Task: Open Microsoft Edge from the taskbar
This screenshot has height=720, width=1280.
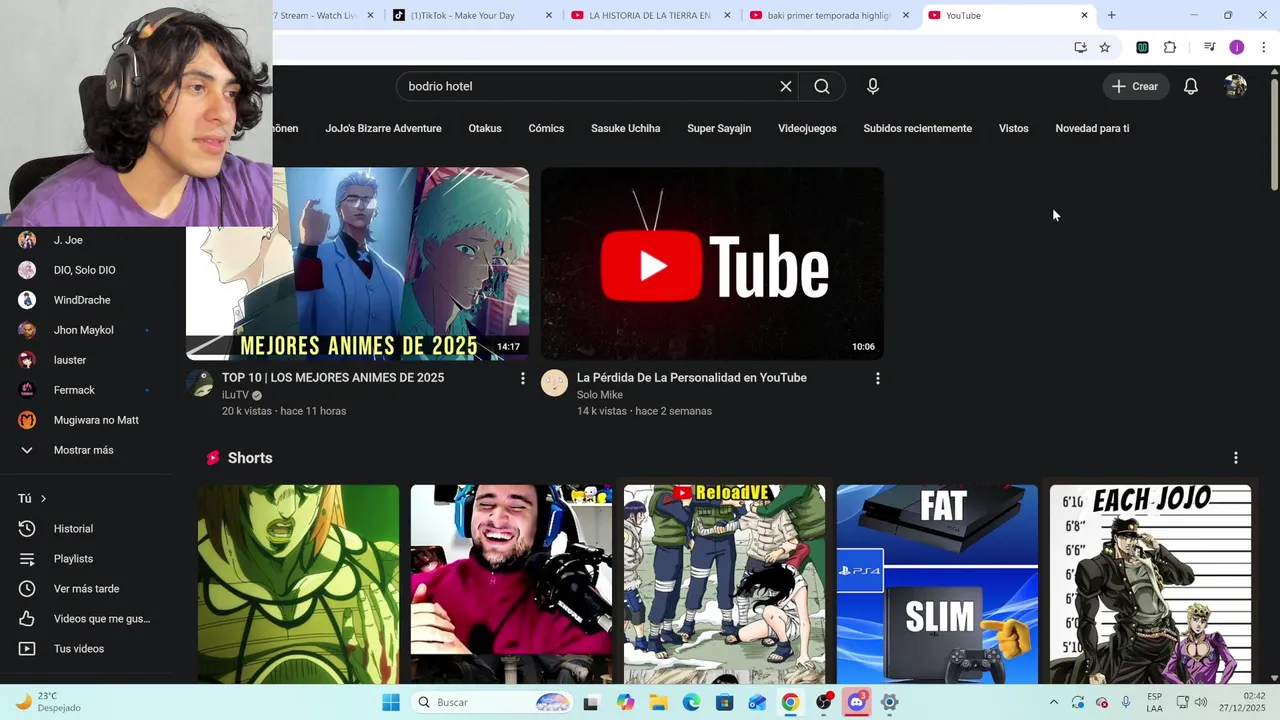Action: pyautogui.click(x=692, y=702)
